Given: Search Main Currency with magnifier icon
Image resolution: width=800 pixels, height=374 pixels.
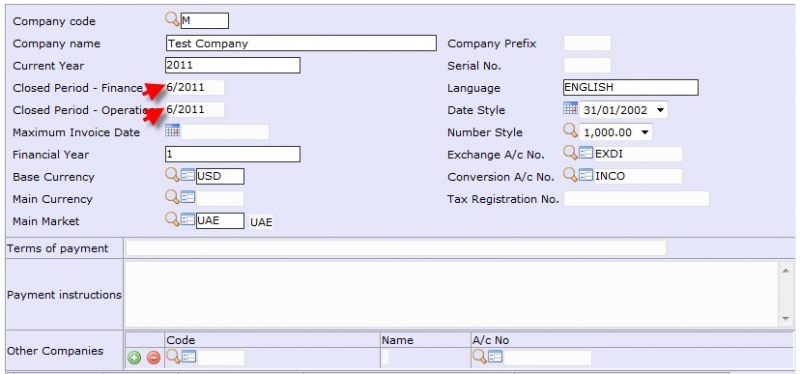Looking at the screenshot, I should click(172, 197).
